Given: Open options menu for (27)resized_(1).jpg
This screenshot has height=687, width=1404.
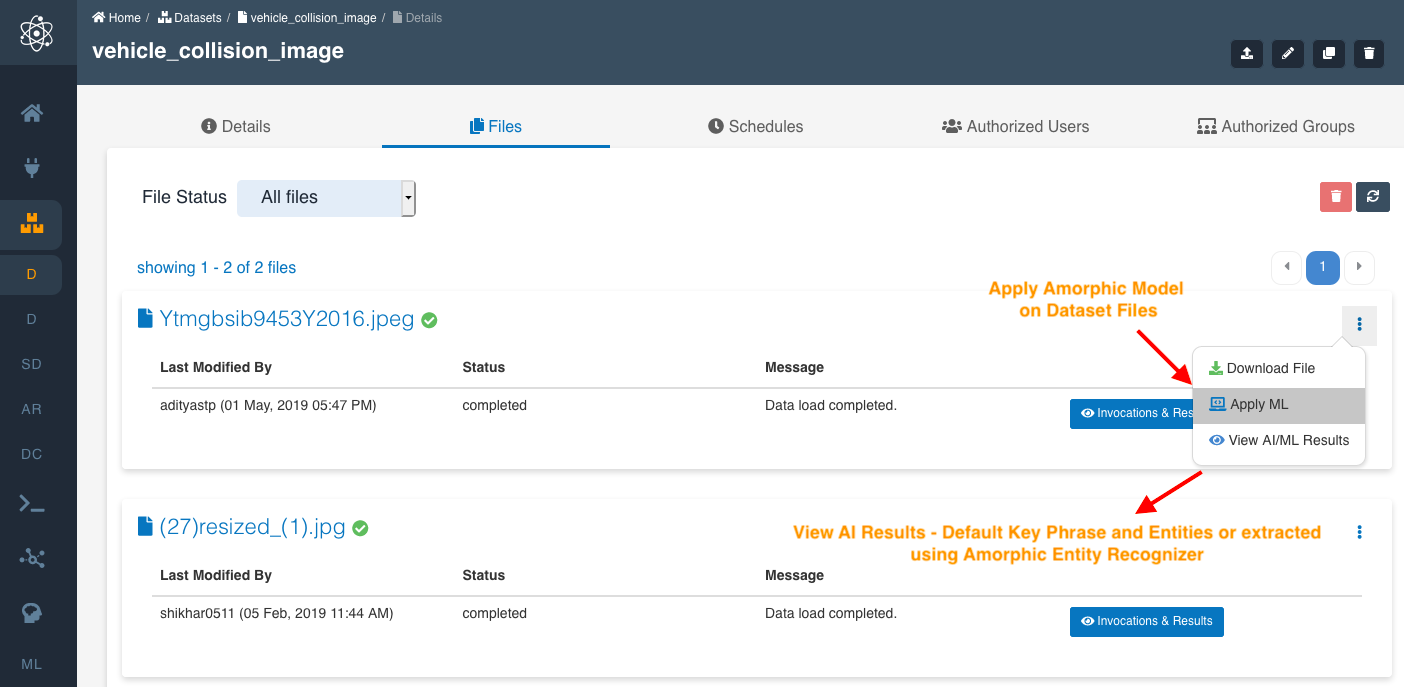Looking at the screenshot, I should pos(1359,532).
